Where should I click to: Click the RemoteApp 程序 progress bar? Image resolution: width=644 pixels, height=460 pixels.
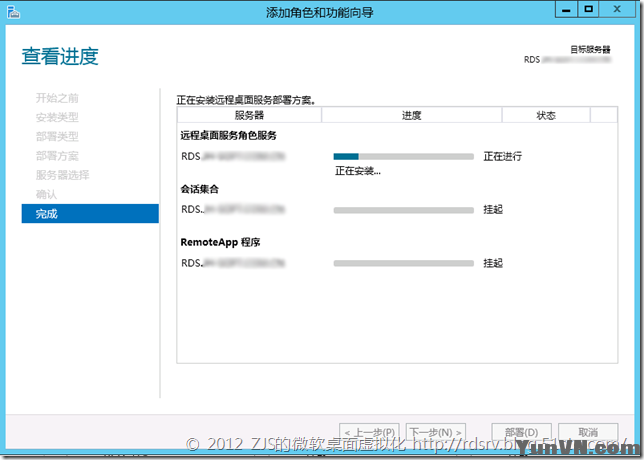[x=403, y=263]
